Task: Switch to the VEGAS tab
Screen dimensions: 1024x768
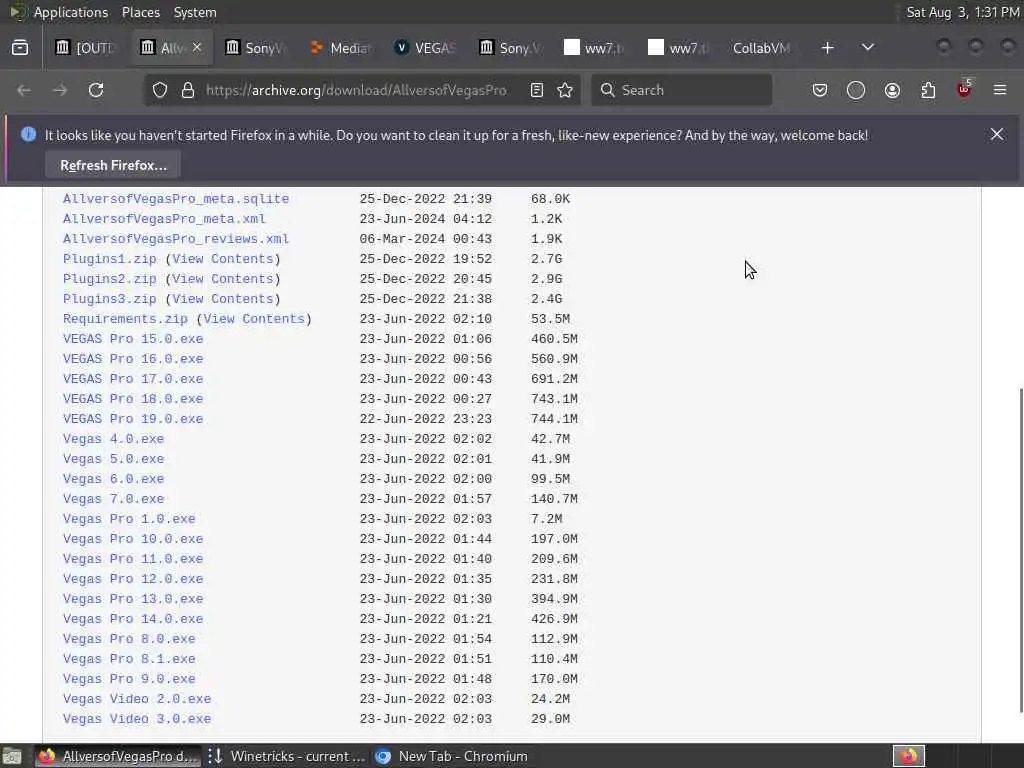Action: pos(425,48)
